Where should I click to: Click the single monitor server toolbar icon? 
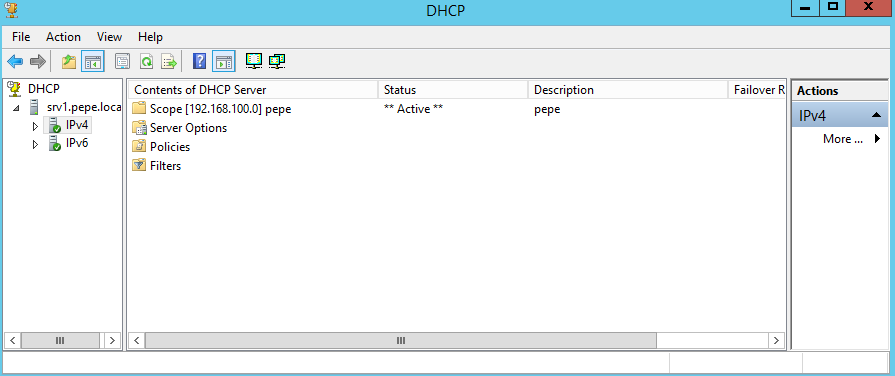[x=254, y=61]
